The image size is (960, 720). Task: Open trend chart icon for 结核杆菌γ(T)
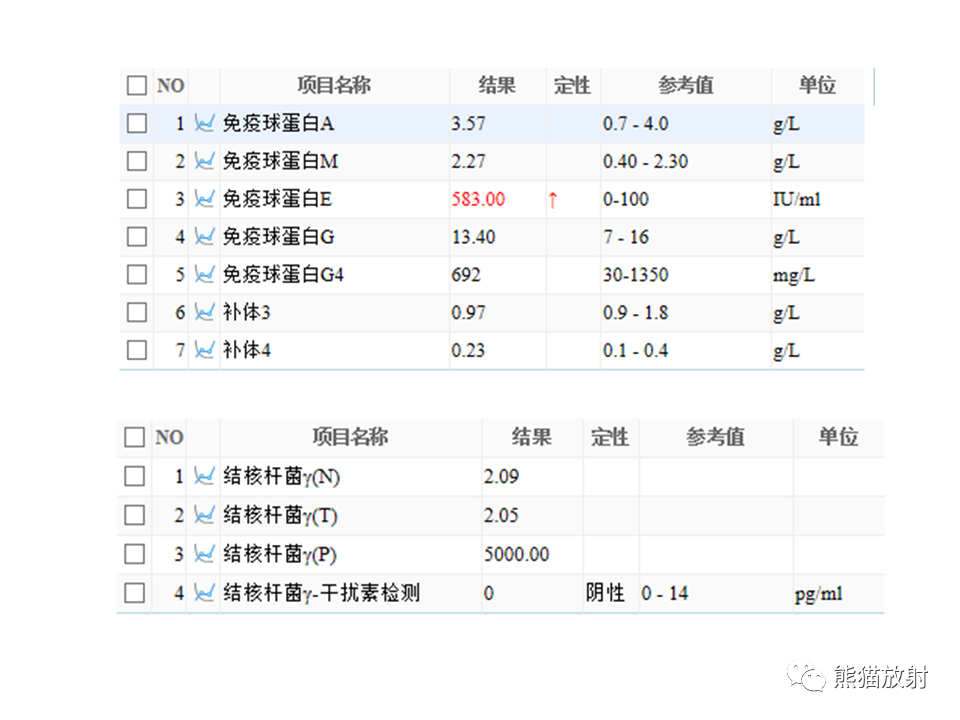pyautogui.click(x=204, y=515)
